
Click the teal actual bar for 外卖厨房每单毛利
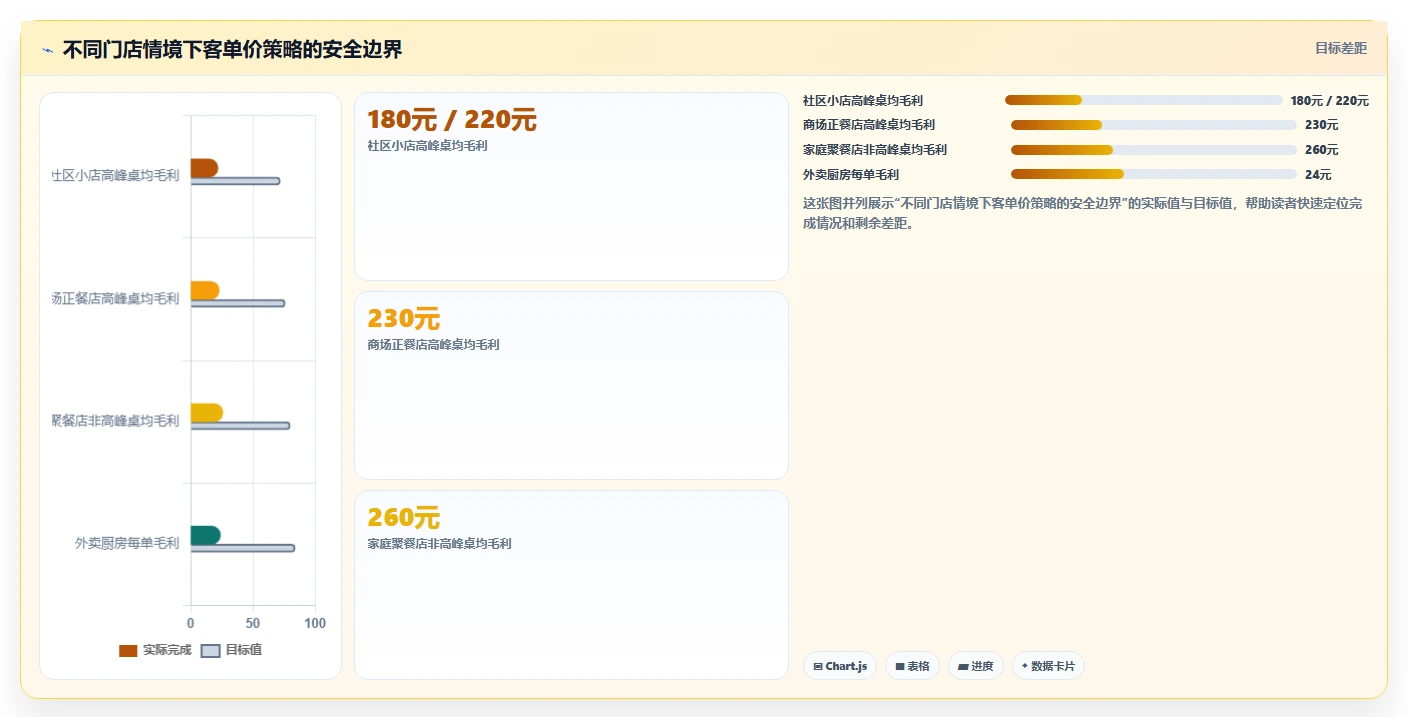click(x=205, y=535)
